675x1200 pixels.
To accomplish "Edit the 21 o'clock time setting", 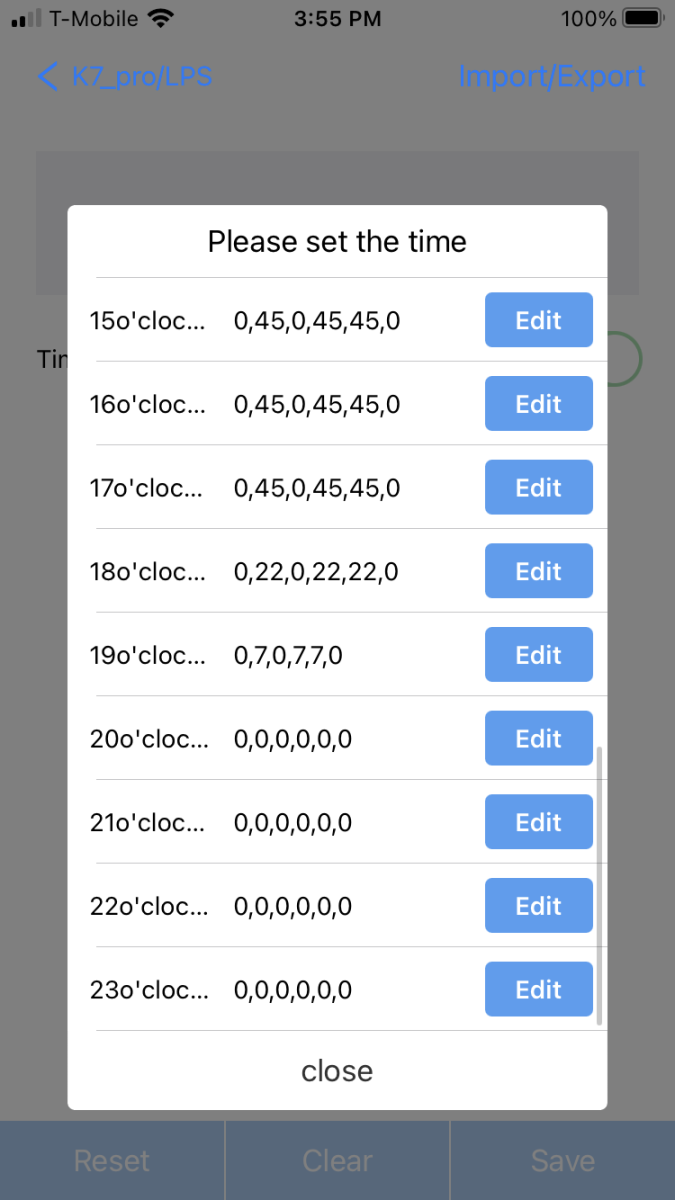I will [539, 822].
